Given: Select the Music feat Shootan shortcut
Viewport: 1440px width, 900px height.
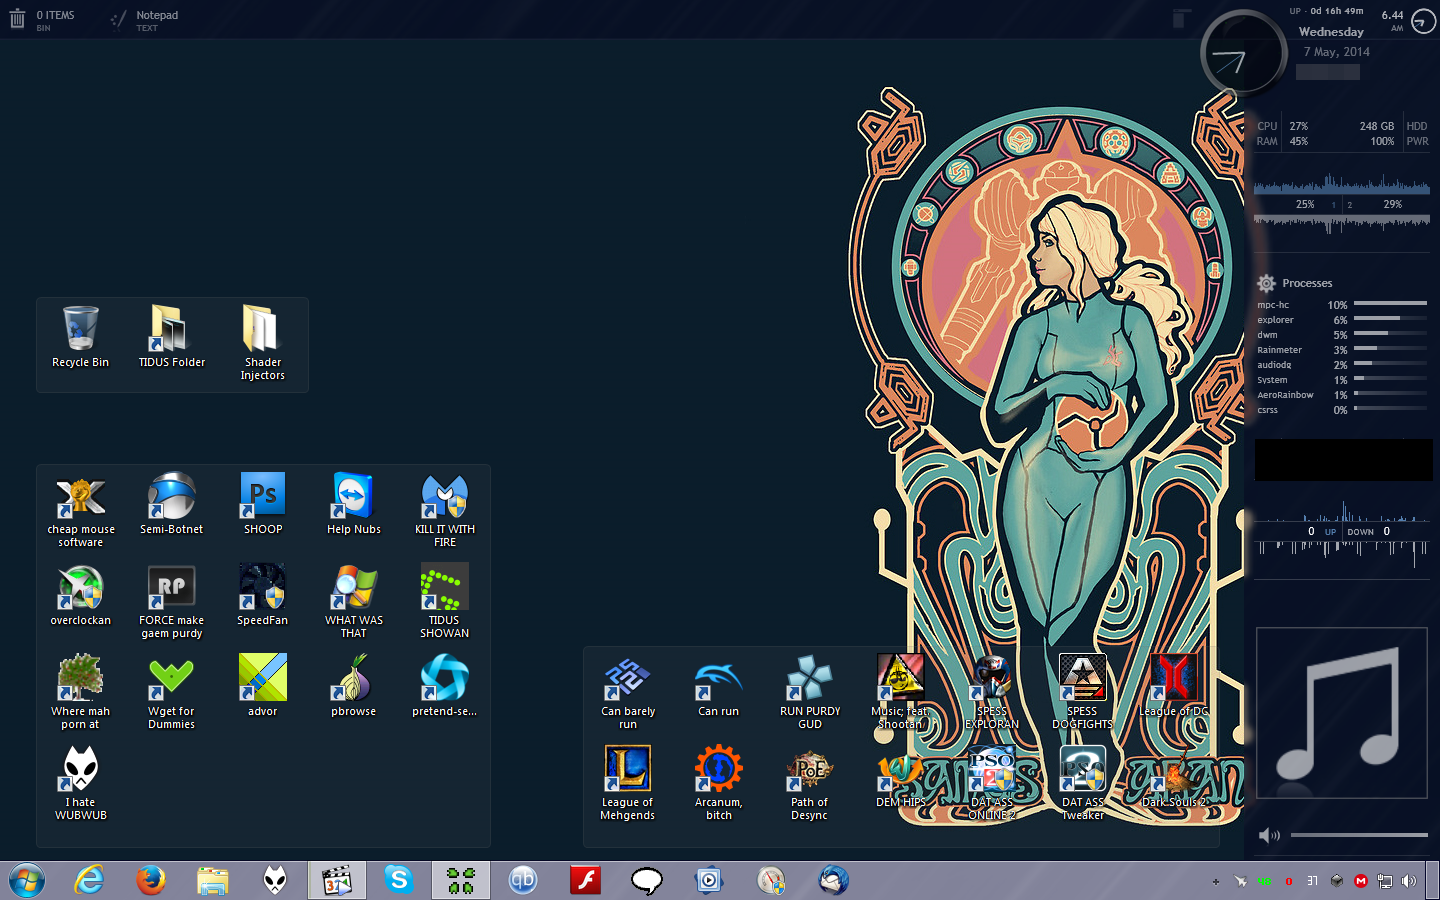Looking at the screenshot, I should tap(901, 693).
